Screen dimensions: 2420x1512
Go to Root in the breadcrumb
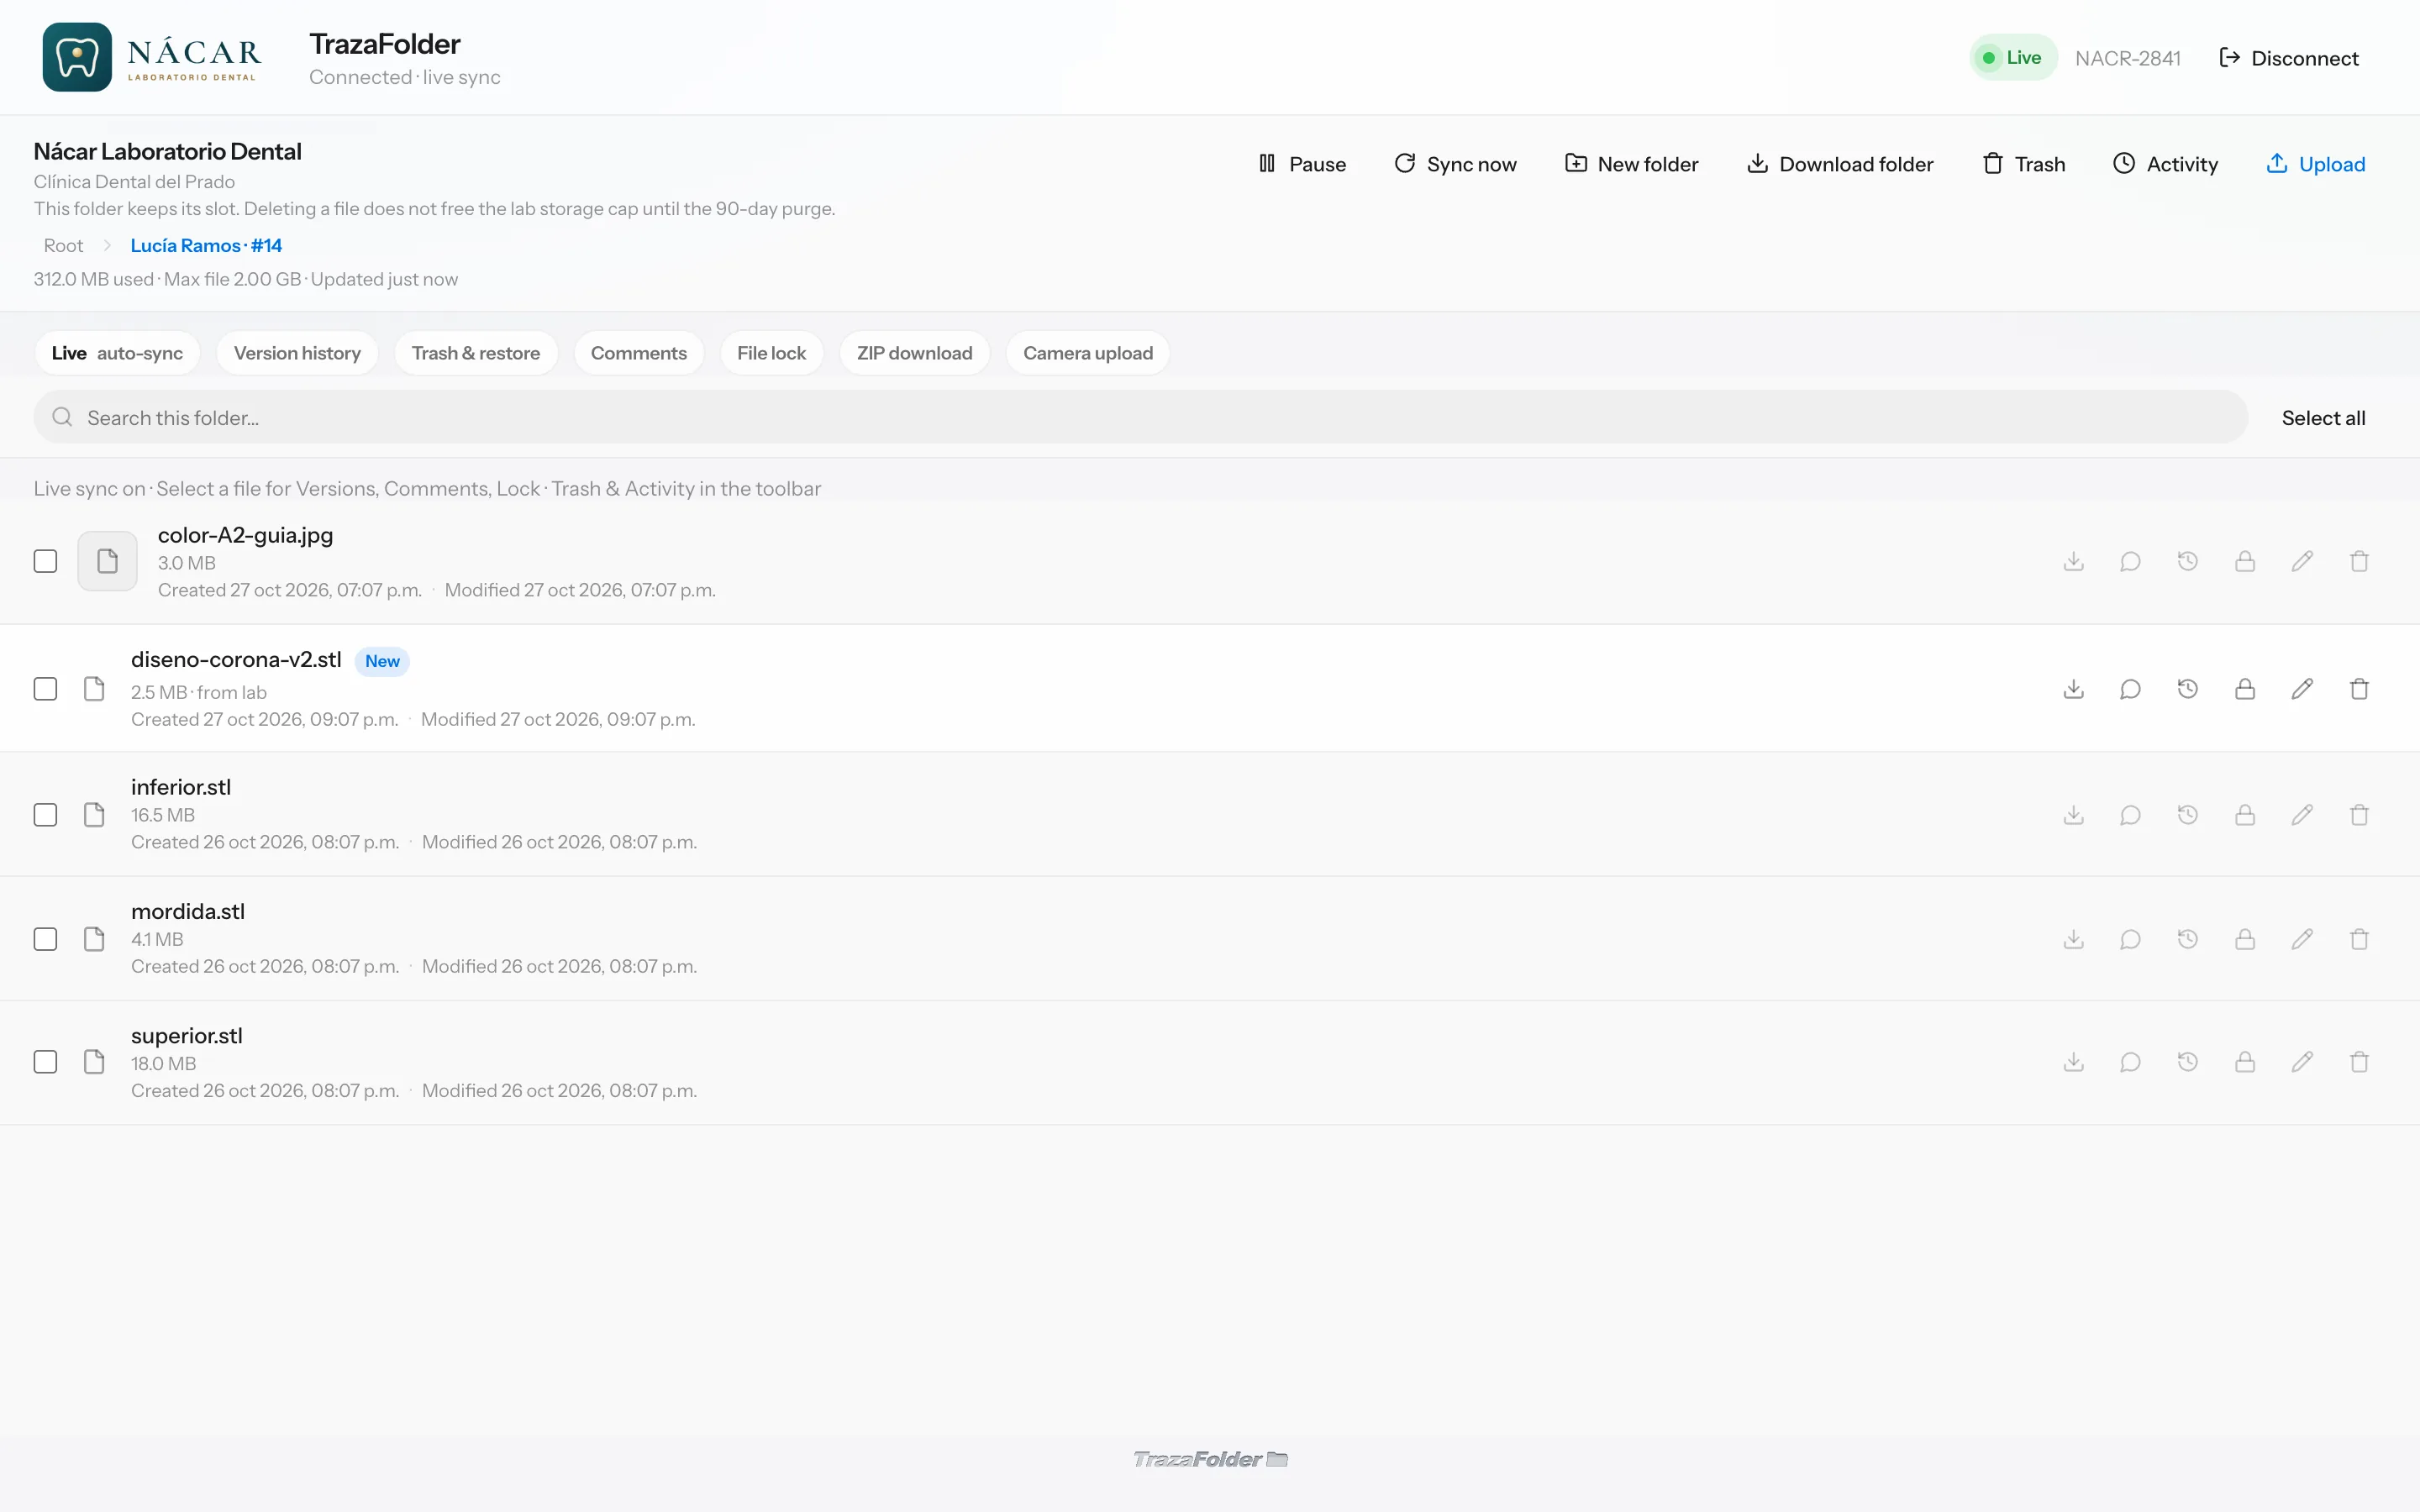tap(63, 246)
